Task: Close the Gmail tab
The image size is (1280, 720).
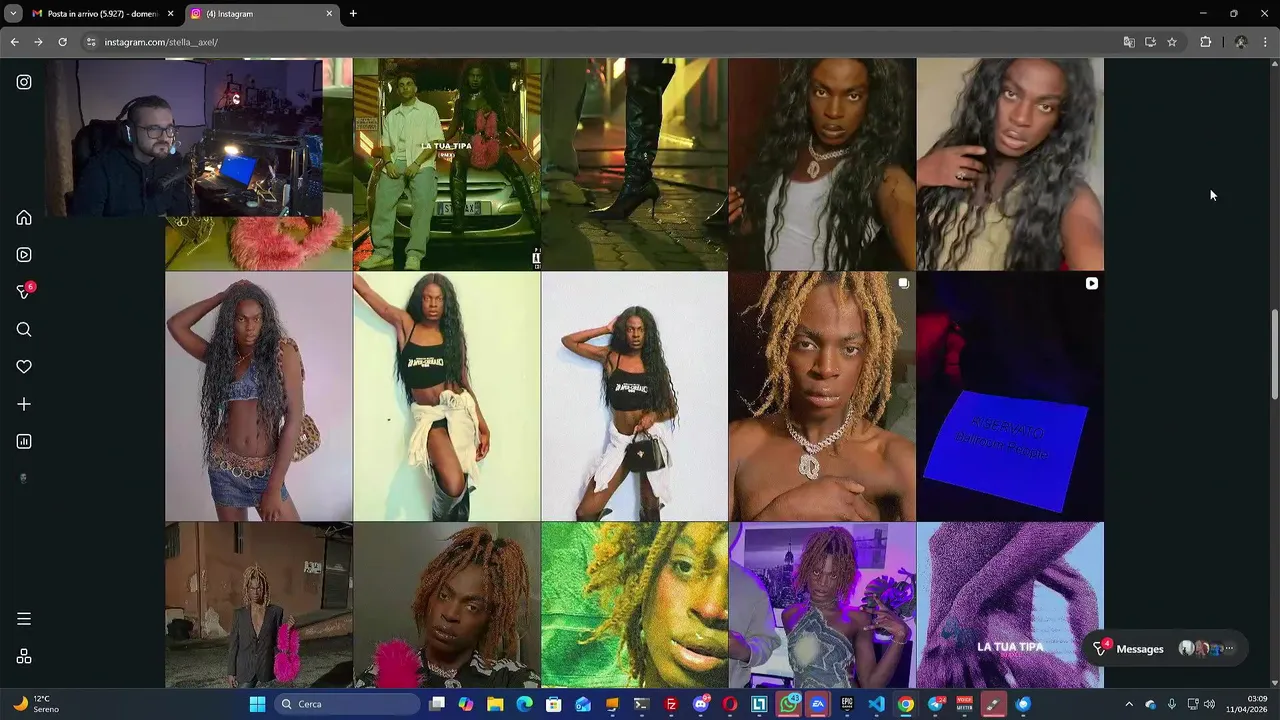Action: (x=170, y=14)
